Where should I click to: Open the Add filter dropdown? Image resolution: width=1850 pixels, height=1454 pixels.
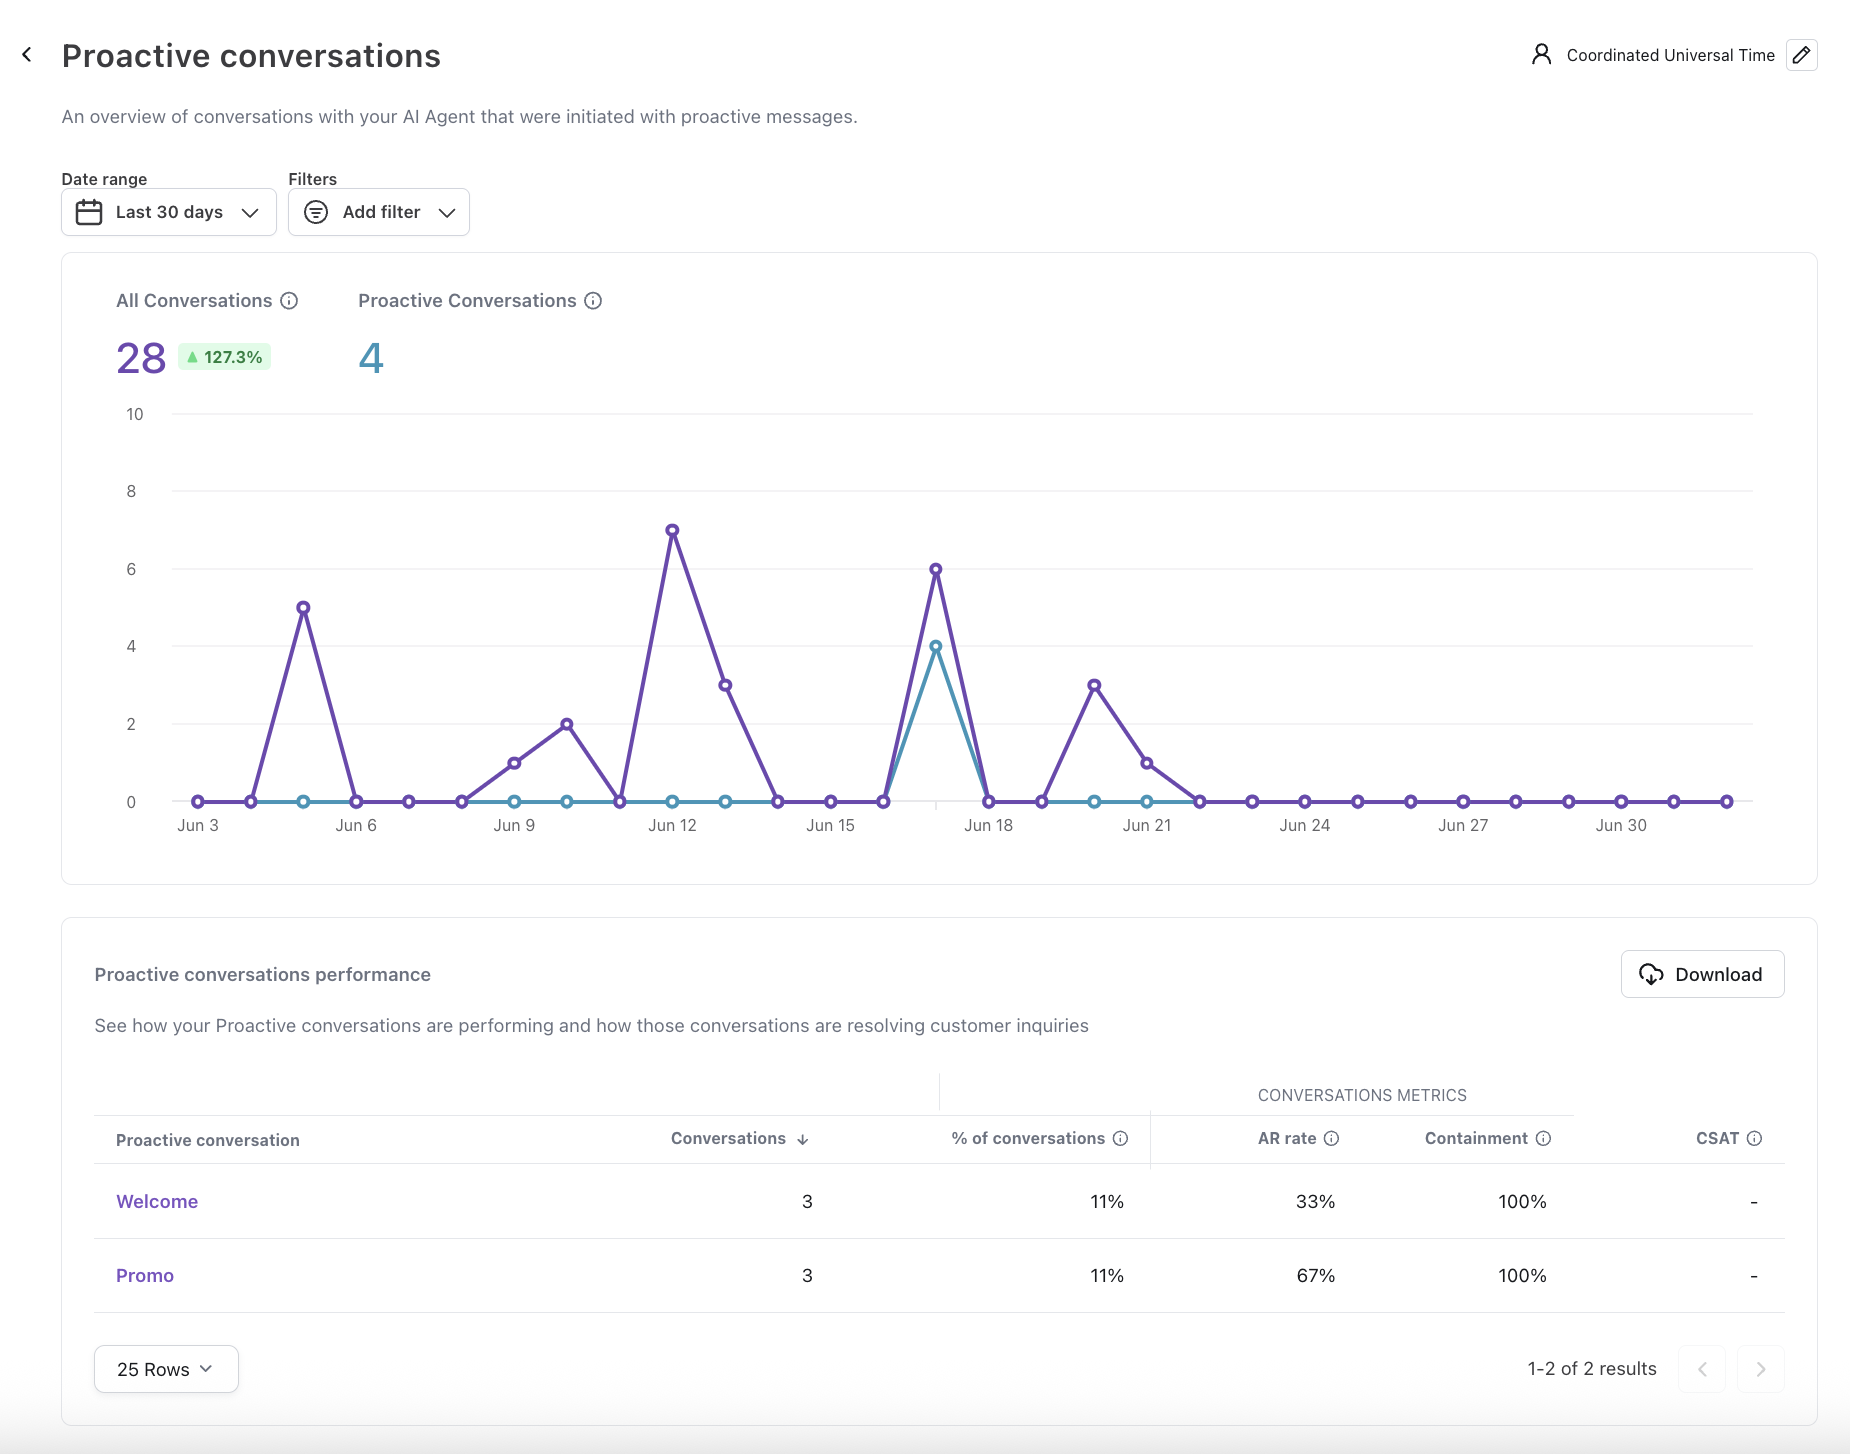point(379,212)
